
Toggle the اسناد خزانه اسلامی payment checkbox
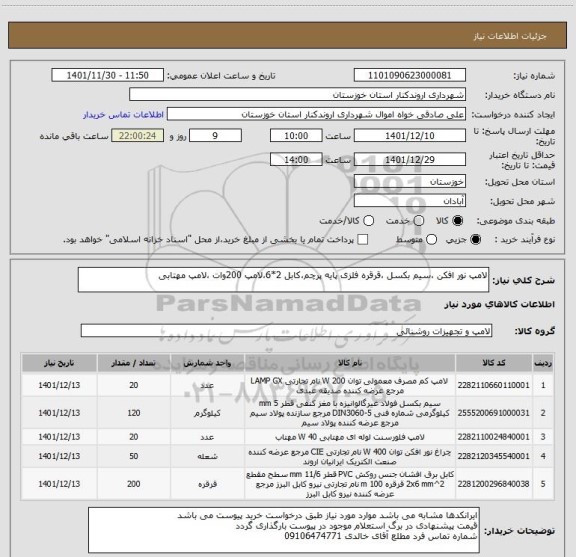[363, 240]
